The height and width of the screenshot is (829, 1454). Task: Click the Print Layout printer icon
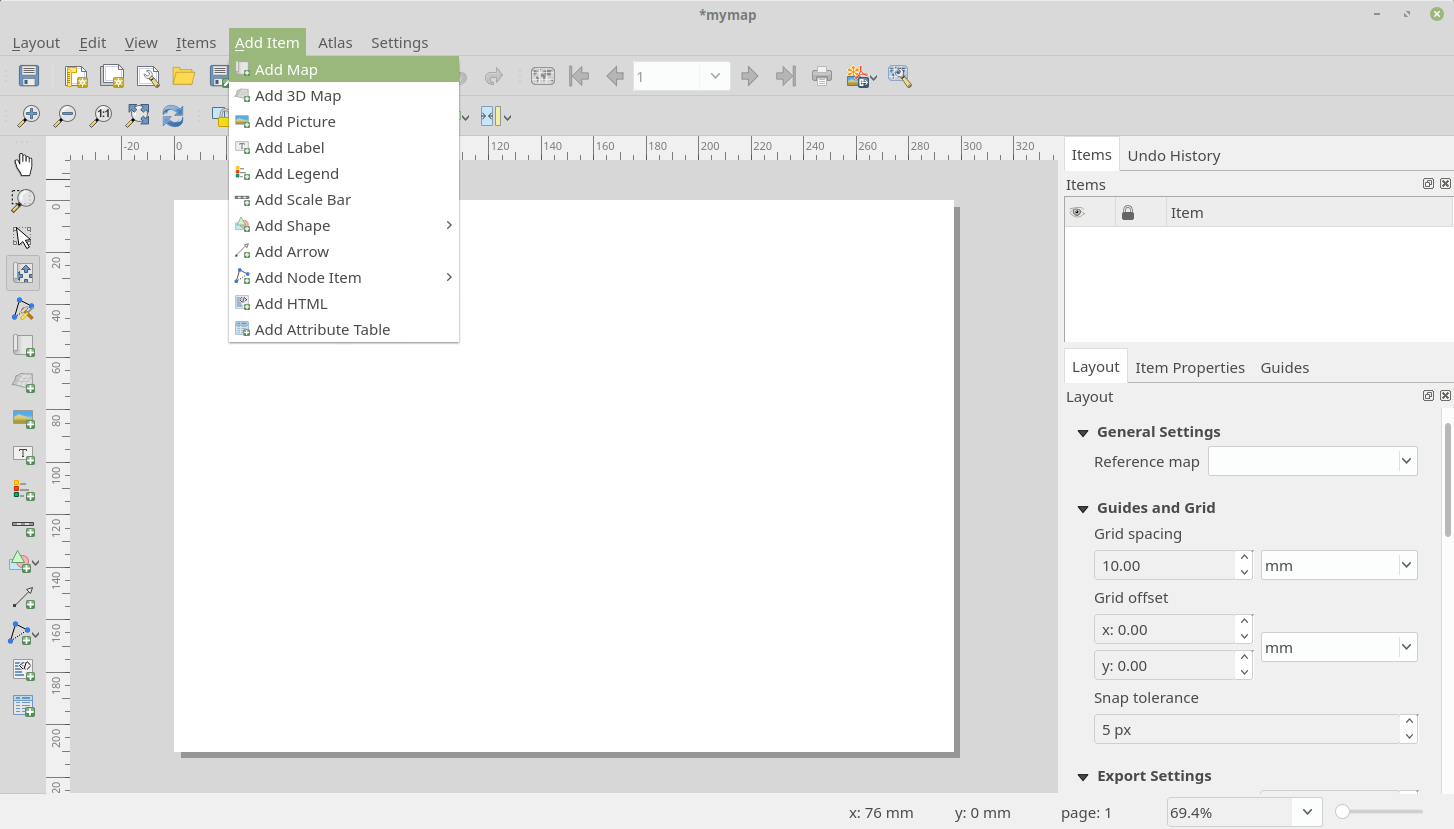pyautogui.click(x=822, y=76)
